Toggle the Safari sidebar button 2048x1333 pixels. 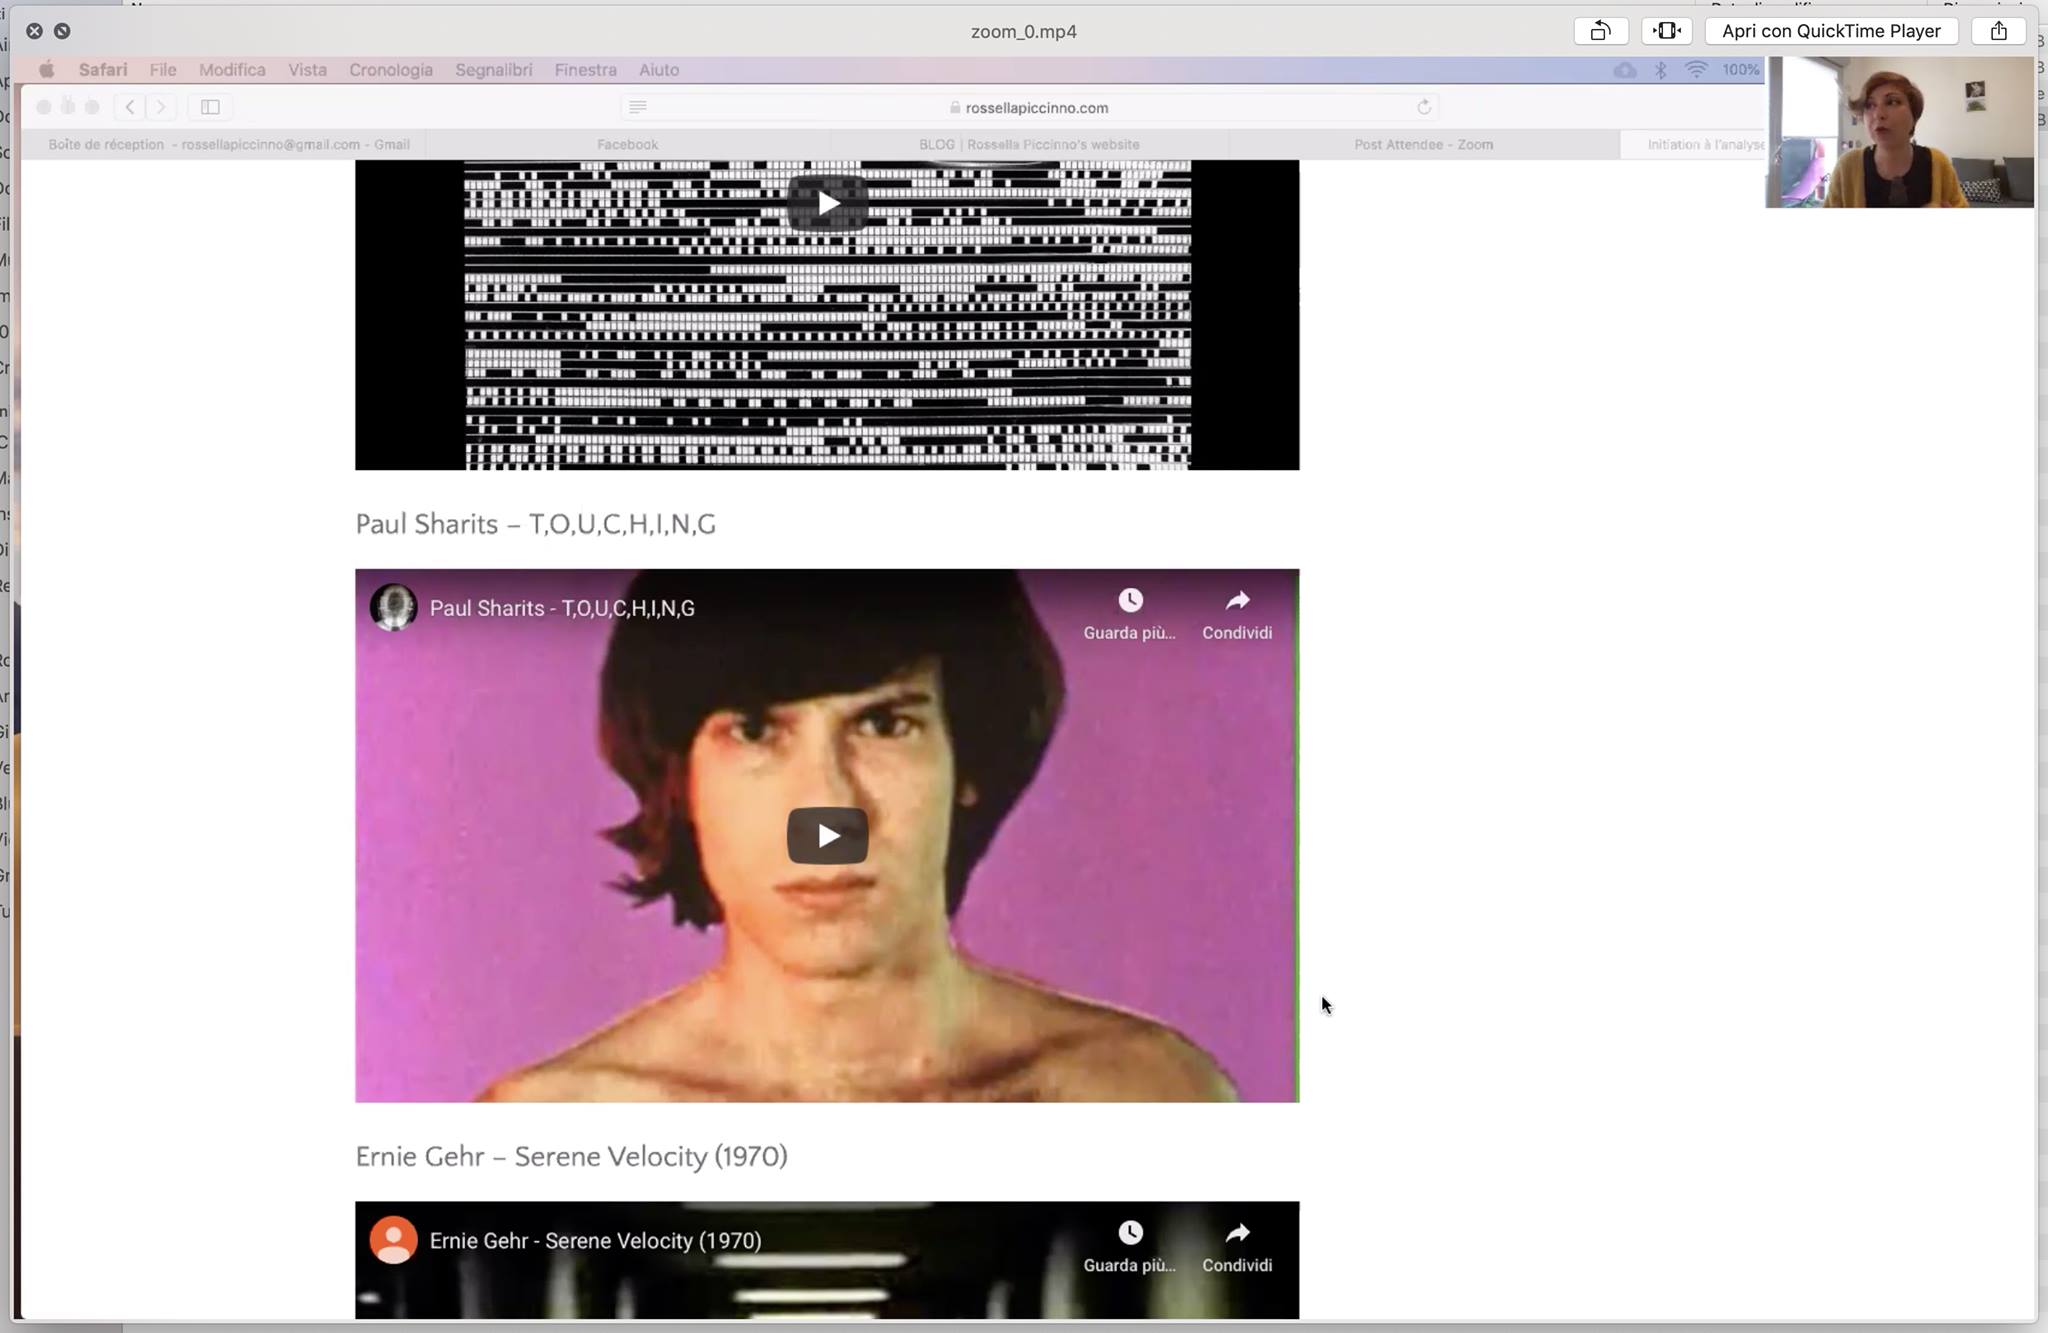[210, 107]
